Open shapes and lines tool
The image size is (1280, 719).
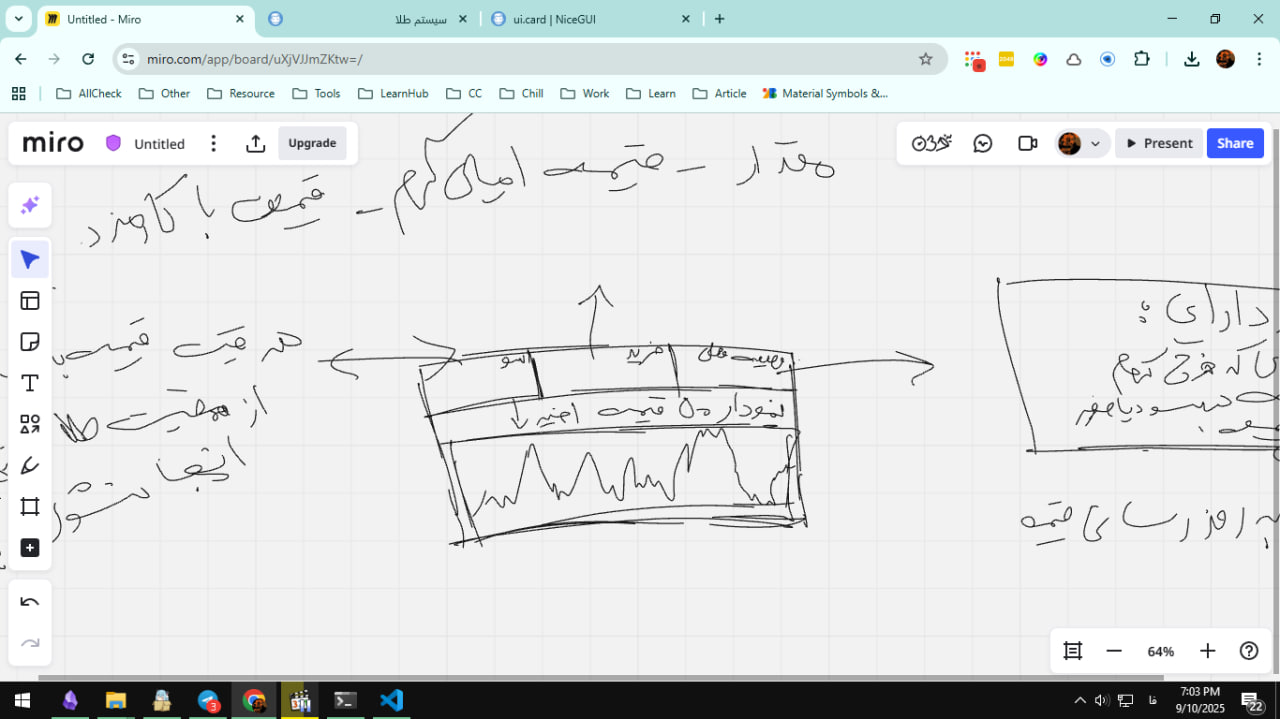[x=30, y=424]
